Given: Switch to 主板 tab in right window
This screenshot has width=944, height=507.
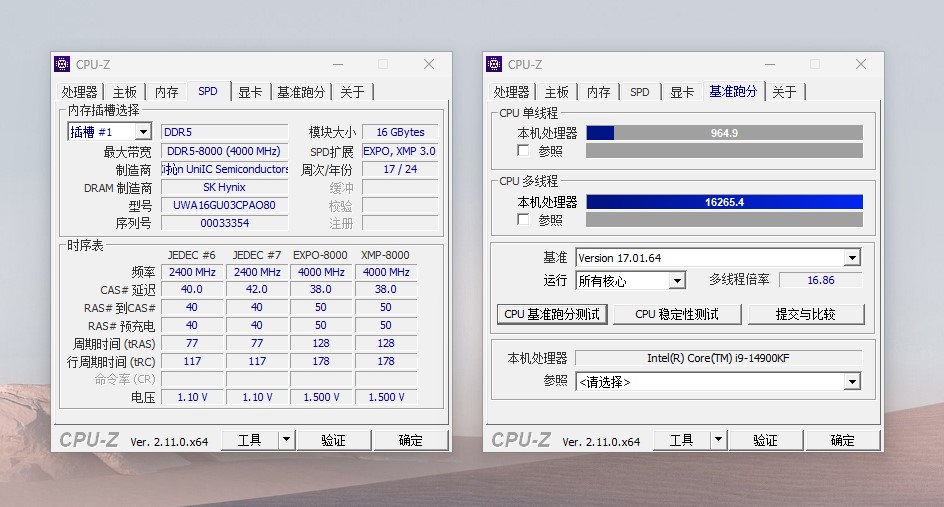Looking at the screenshot, I should coord(557,92).
